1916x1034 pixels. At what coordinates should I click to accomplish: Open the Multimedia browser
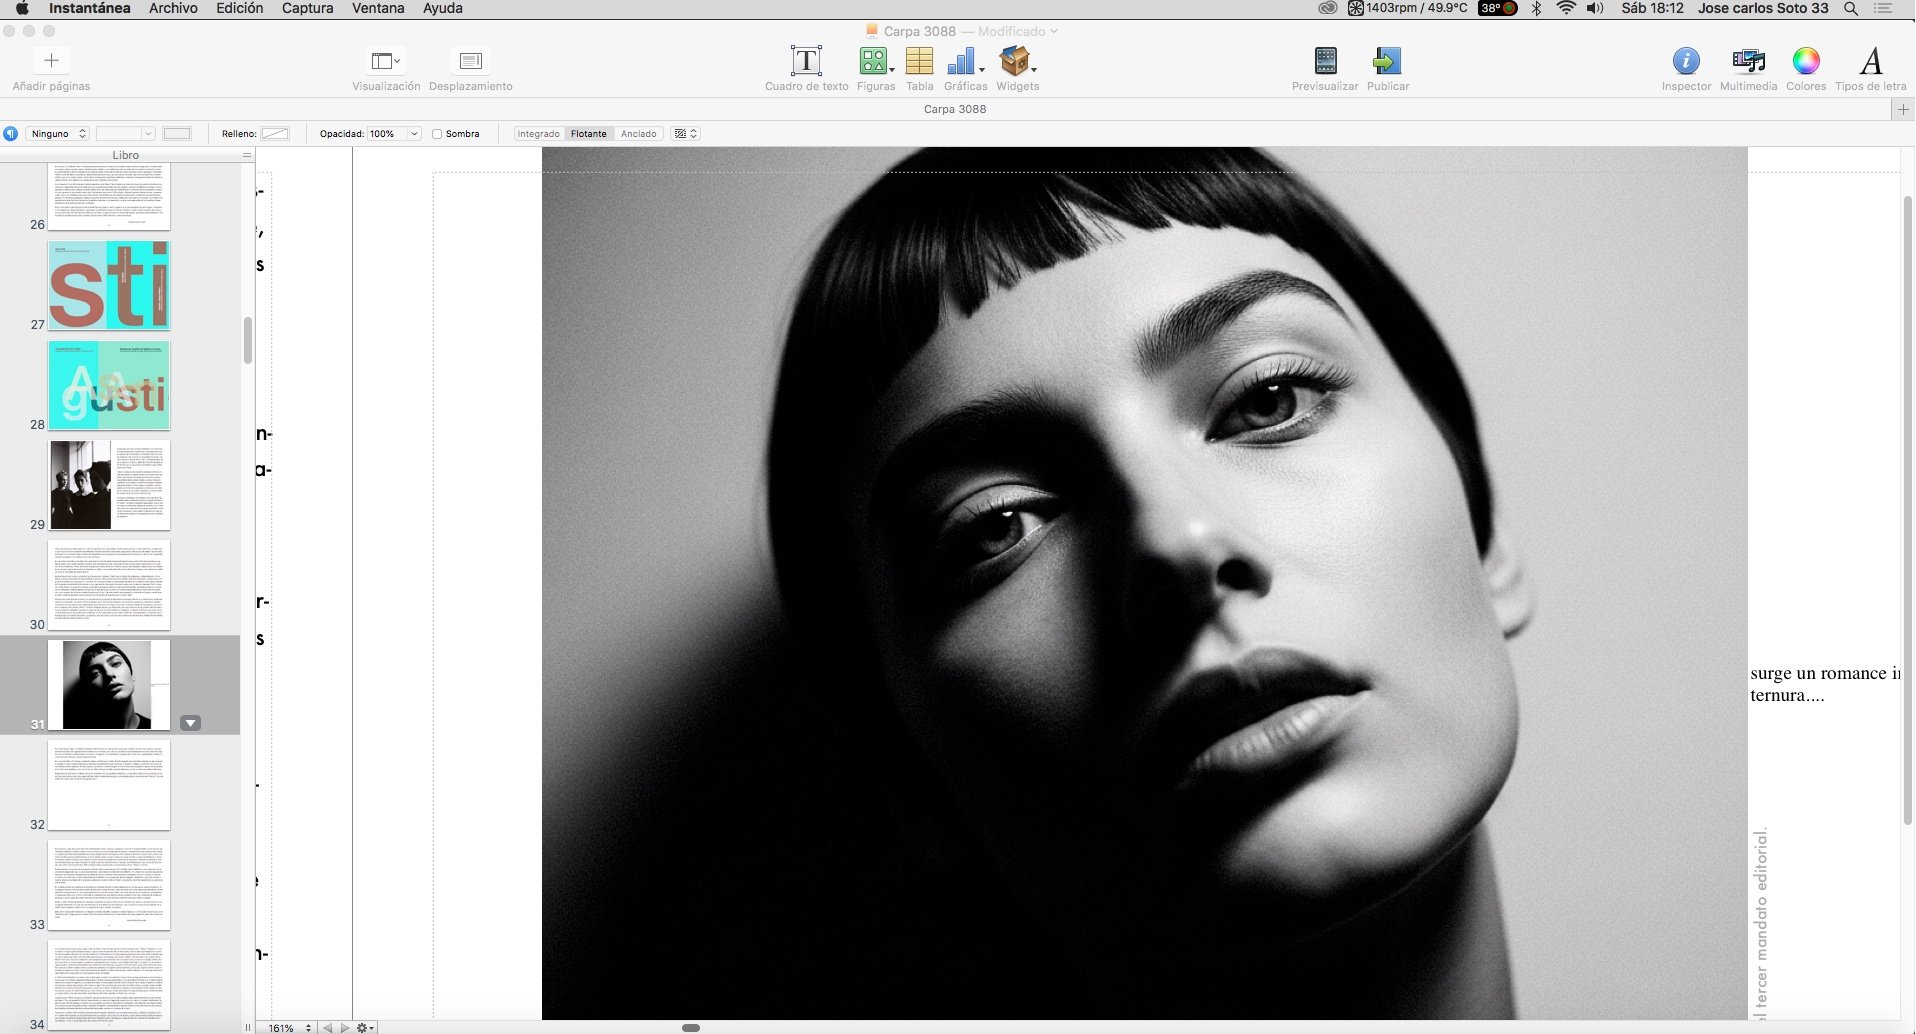point(1748,61)
